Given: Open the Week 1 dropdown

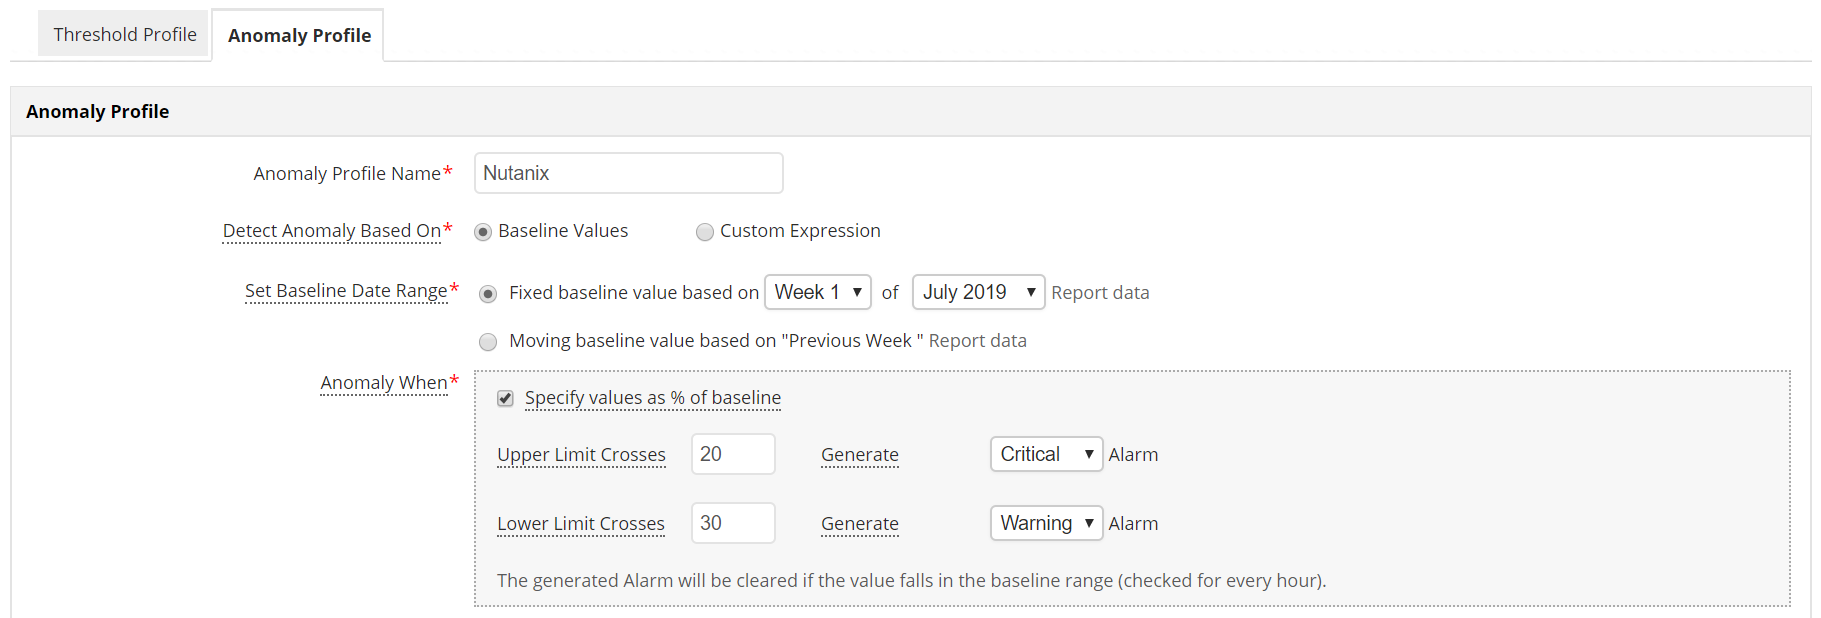Looking at the screenshot, I should (817, 292).
